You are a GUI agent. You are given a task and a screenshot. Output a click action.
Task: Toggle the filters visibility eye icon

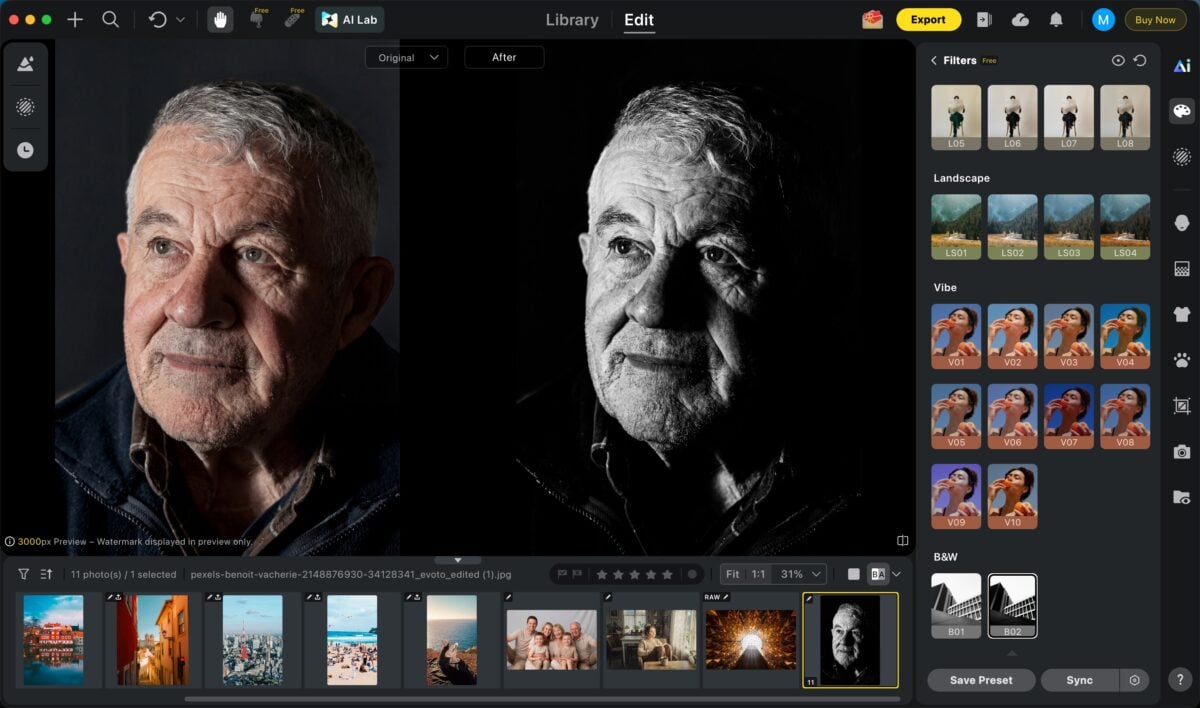pyautogui.click(x=1118, y=60)
